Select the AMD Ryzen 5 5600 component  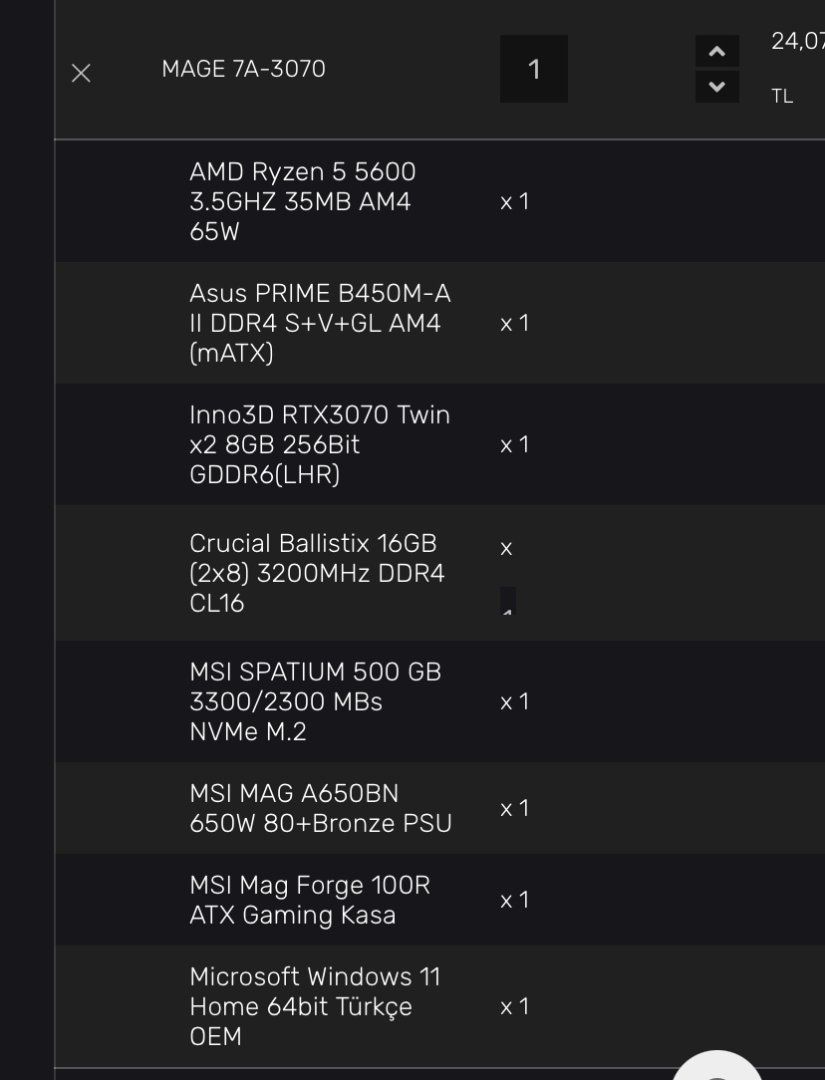[302, 202]
